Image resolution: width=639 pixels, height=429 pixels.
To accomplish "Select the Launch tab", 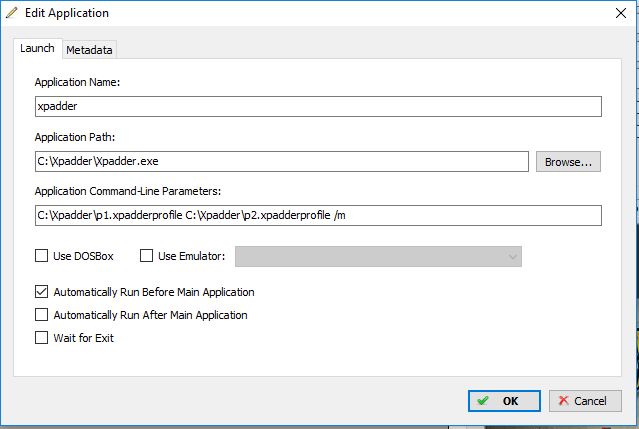I will 37,48.
